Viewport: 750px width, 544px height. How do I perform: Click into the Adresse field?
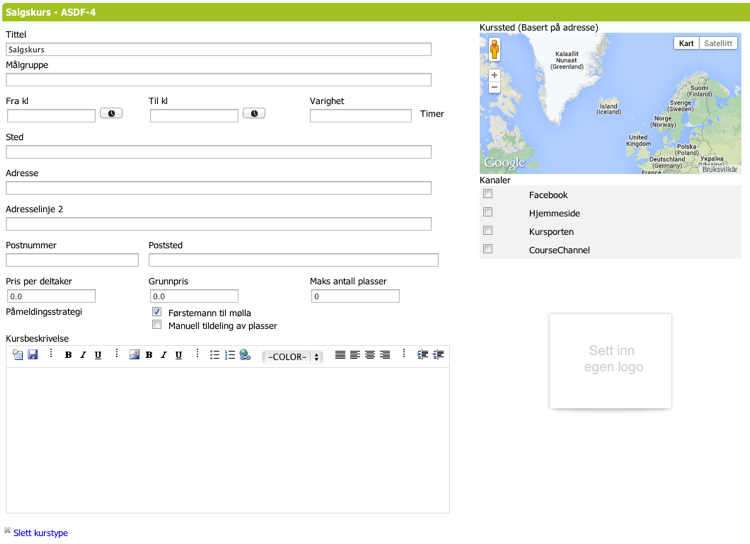[x=219, y=188]
